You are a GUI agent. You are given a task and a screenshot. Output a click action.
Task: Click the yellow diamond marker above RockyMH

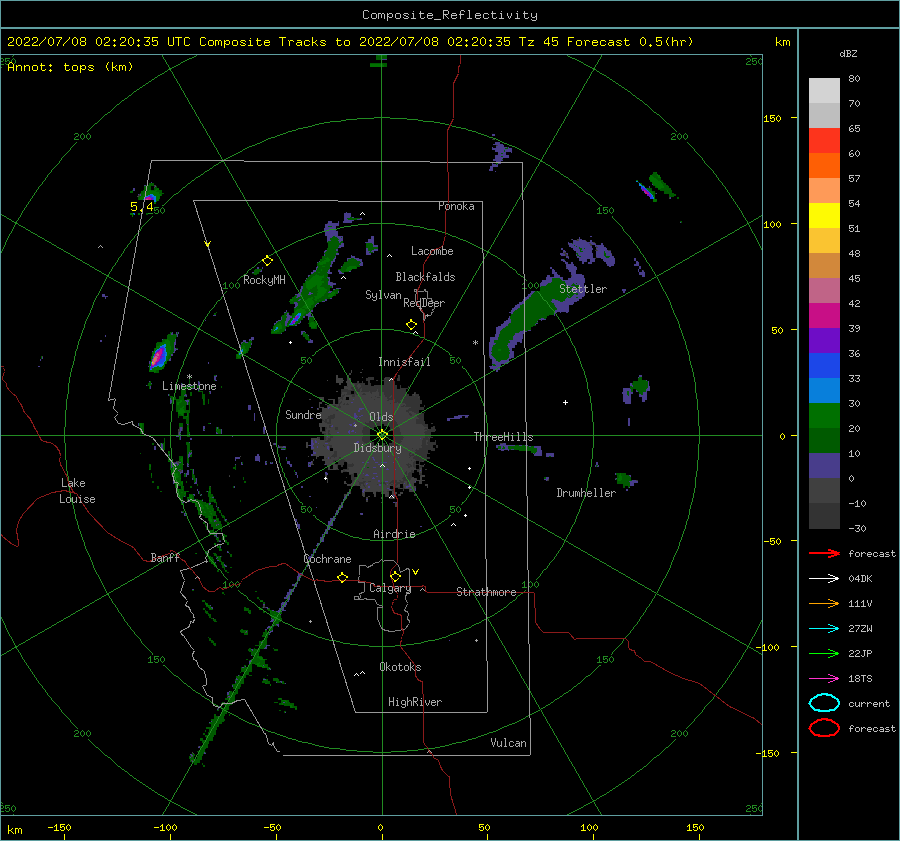coord(267,261)
